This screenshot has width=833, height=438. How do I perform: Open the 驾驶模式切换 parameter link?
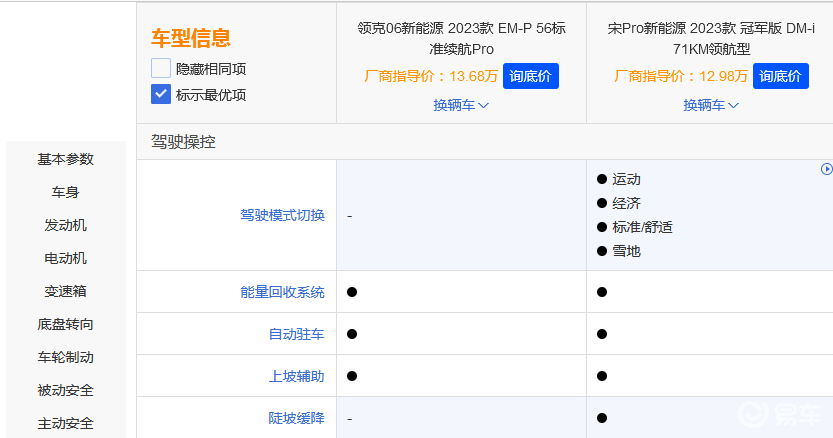coord(282,215)
